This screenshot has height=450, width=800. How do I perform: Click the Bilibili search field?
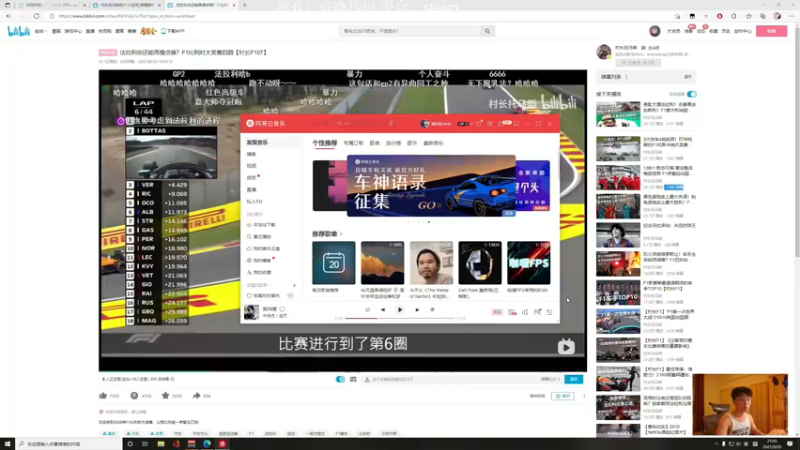[409, 31]
